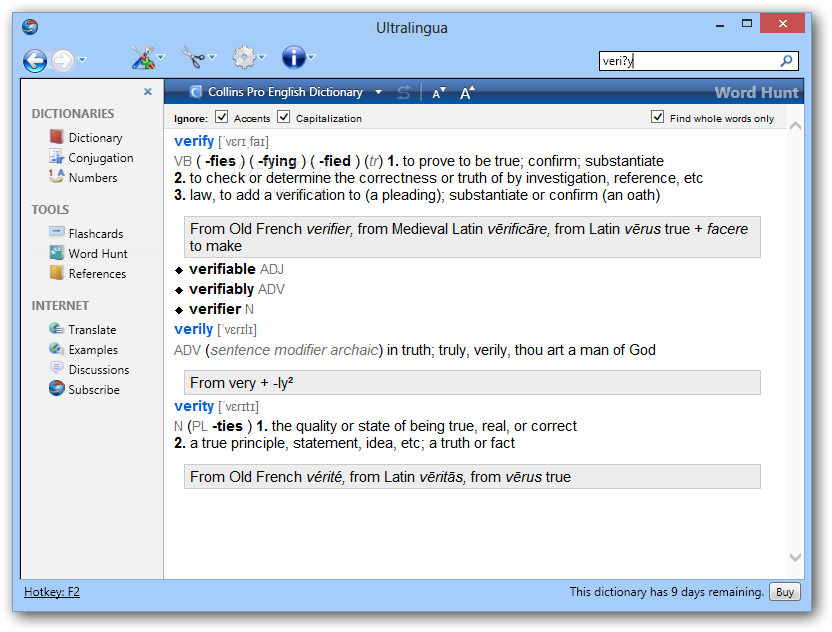Open the verify headword link
Viewport: 832px width, 632px height.
(194, 142)
